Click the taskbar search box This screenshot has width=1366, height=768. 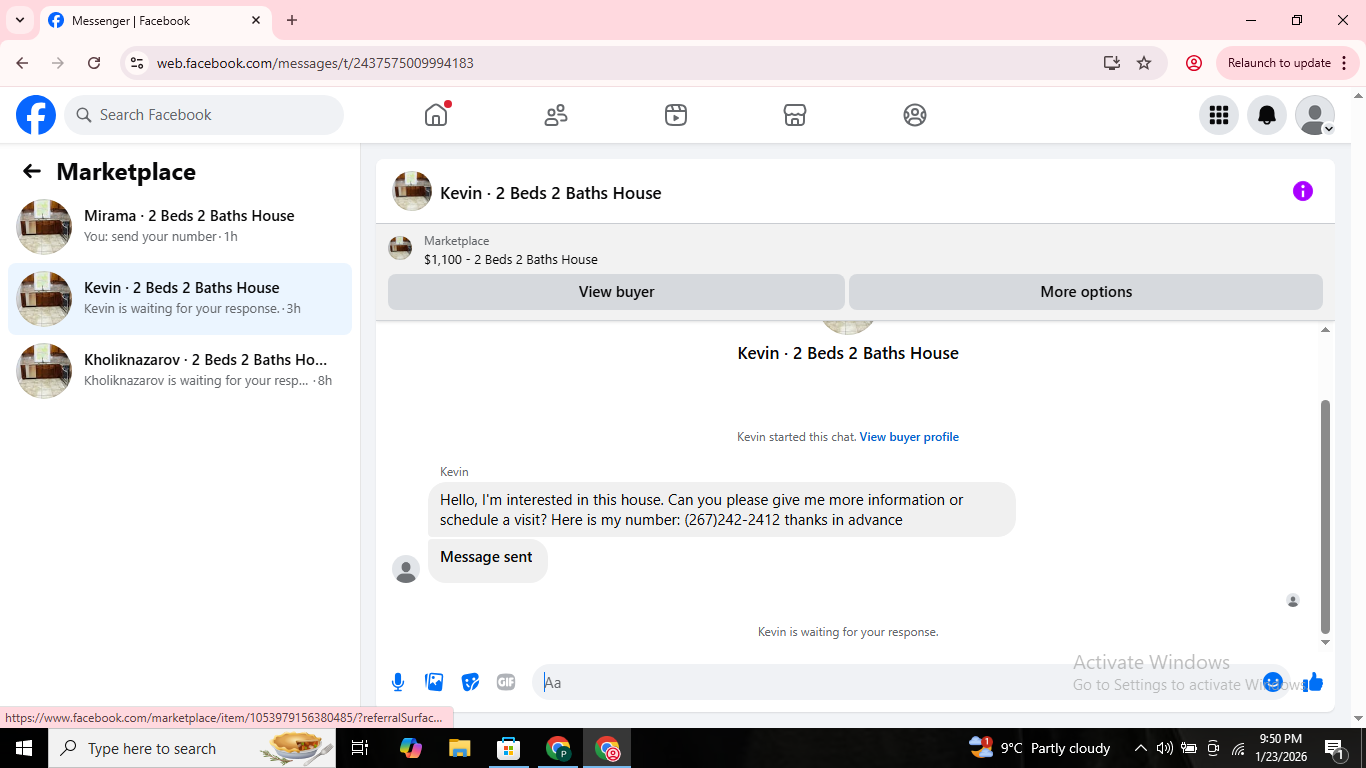pos(193,748)
